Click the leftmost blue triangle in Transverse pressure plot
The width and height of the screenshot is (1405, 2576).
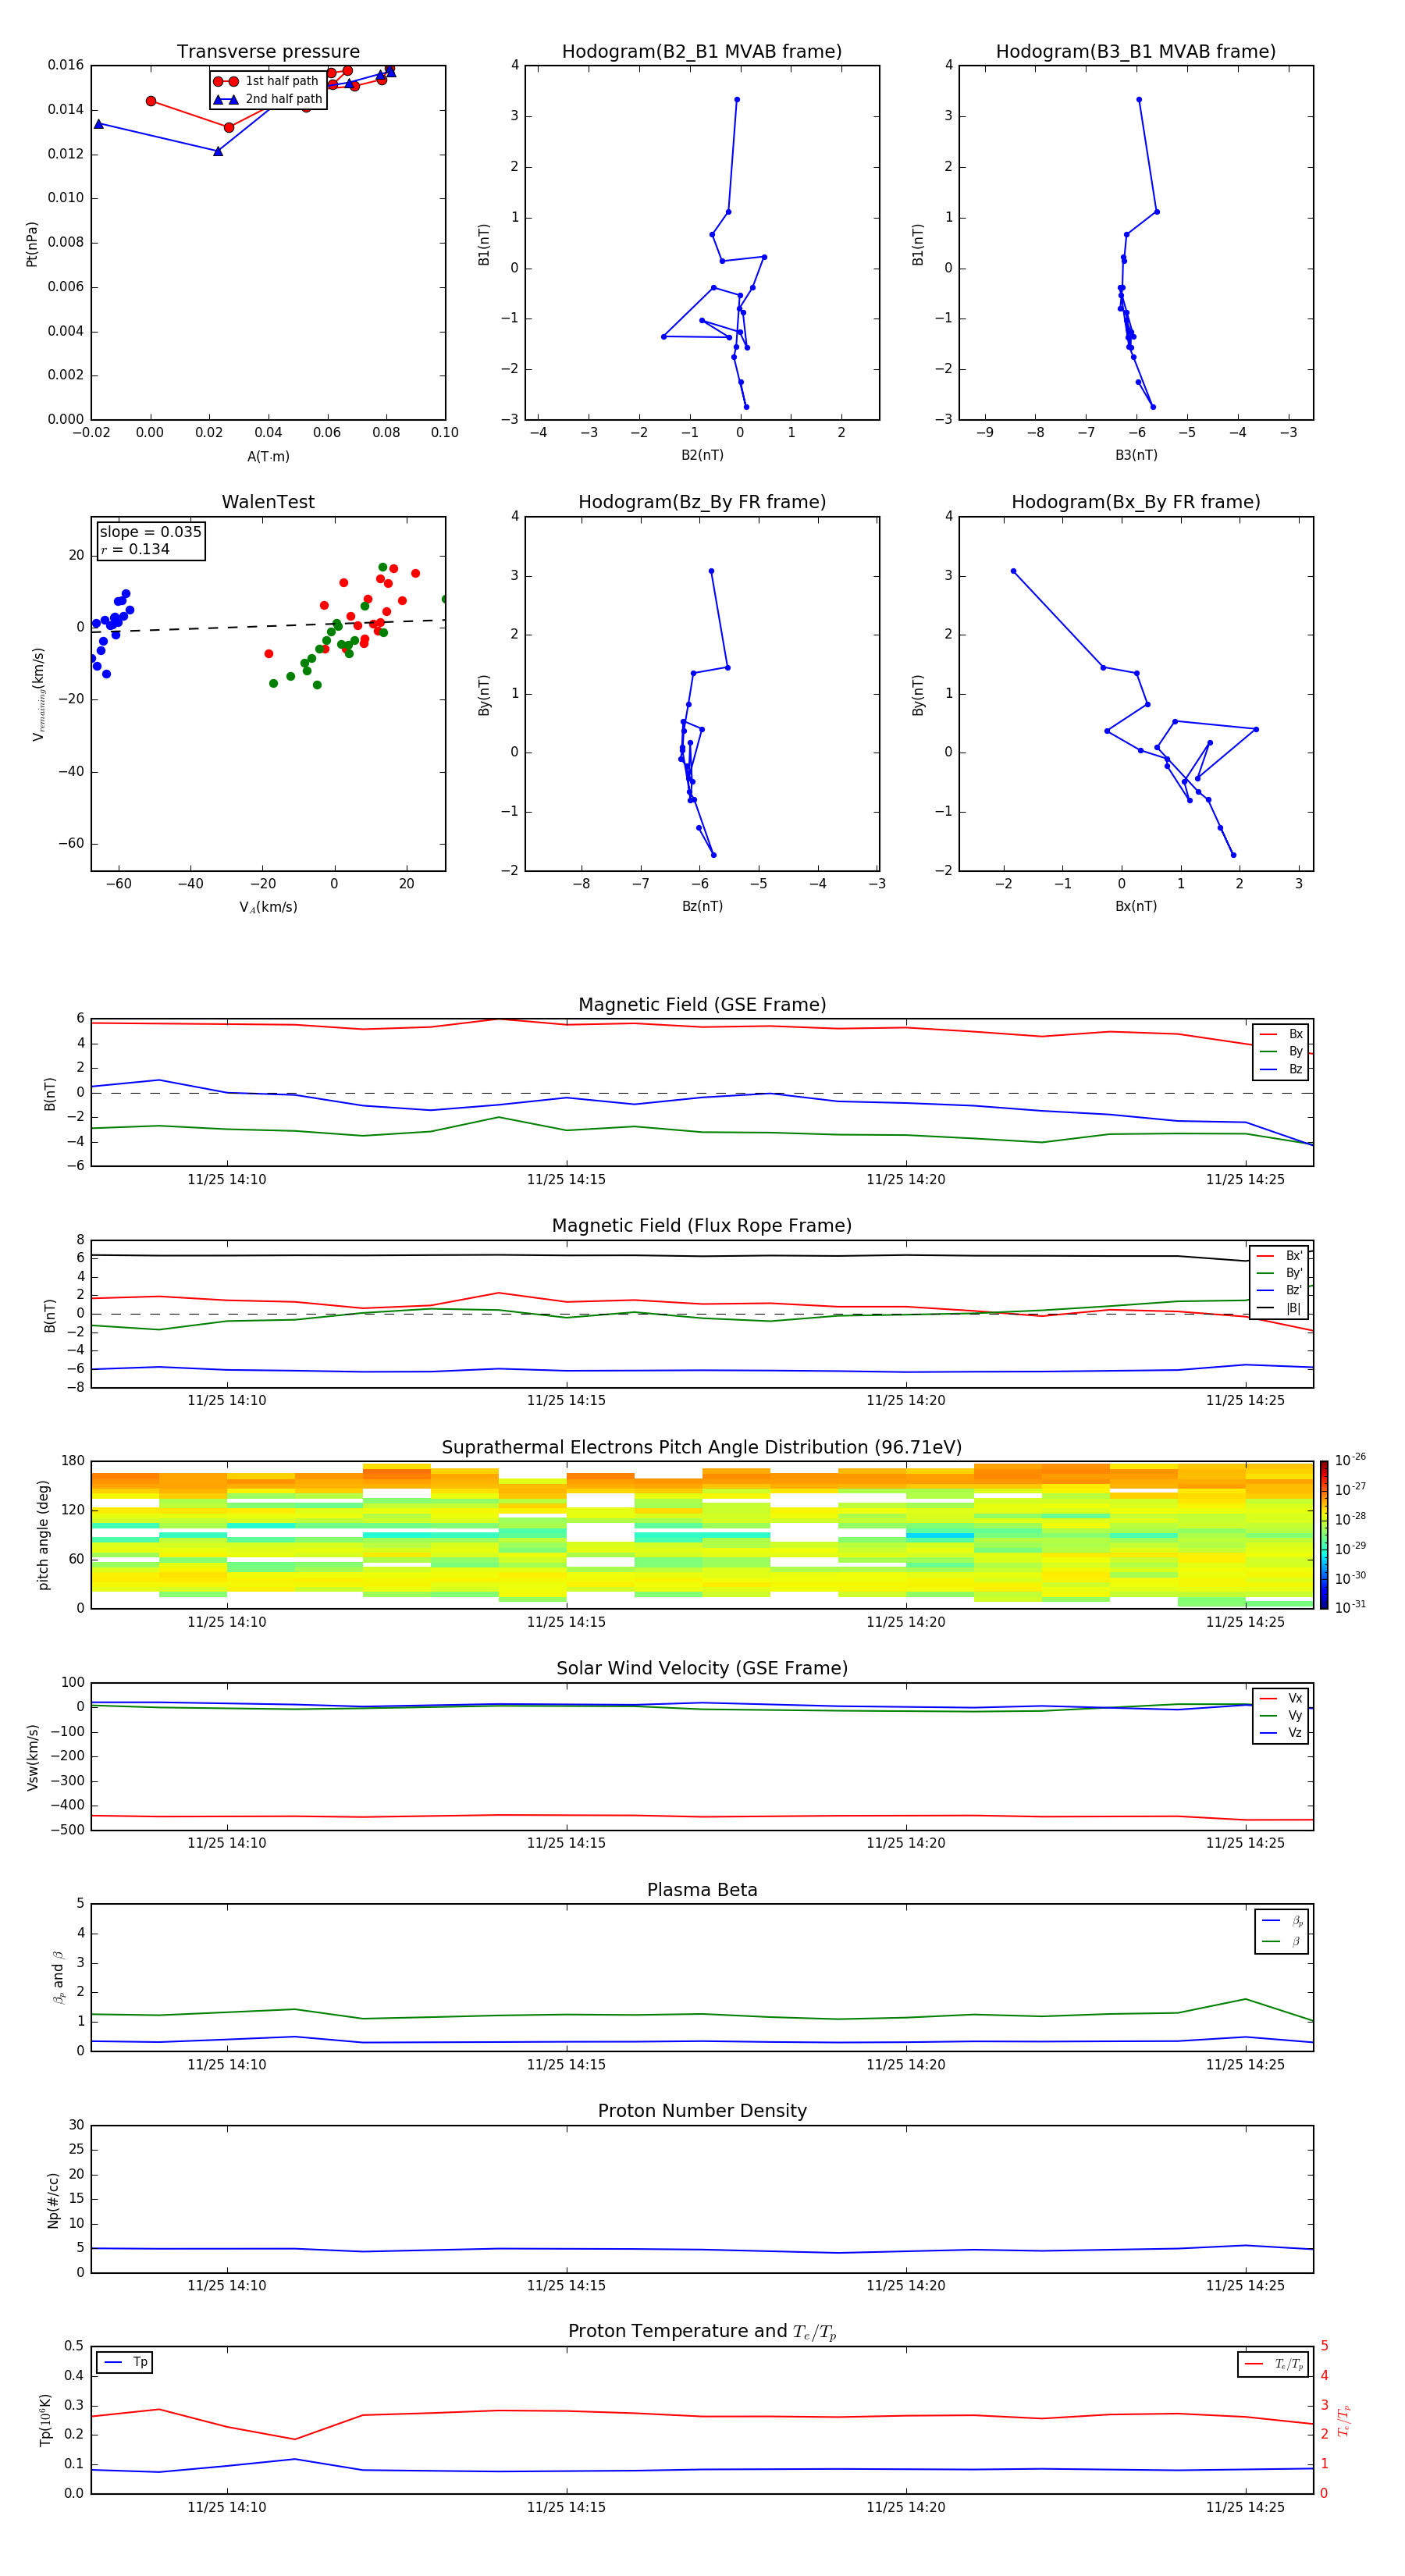(98, 124)
